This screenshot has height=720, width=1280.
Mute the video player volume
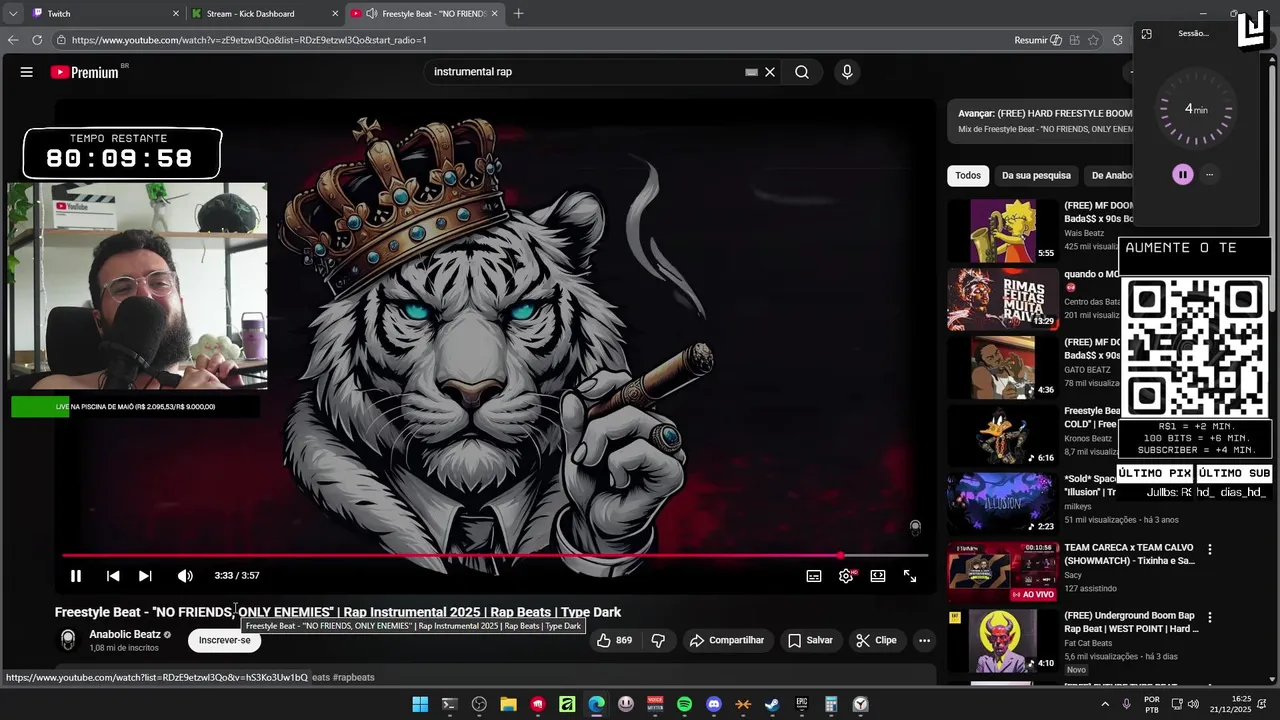click(x=185, y=576)
